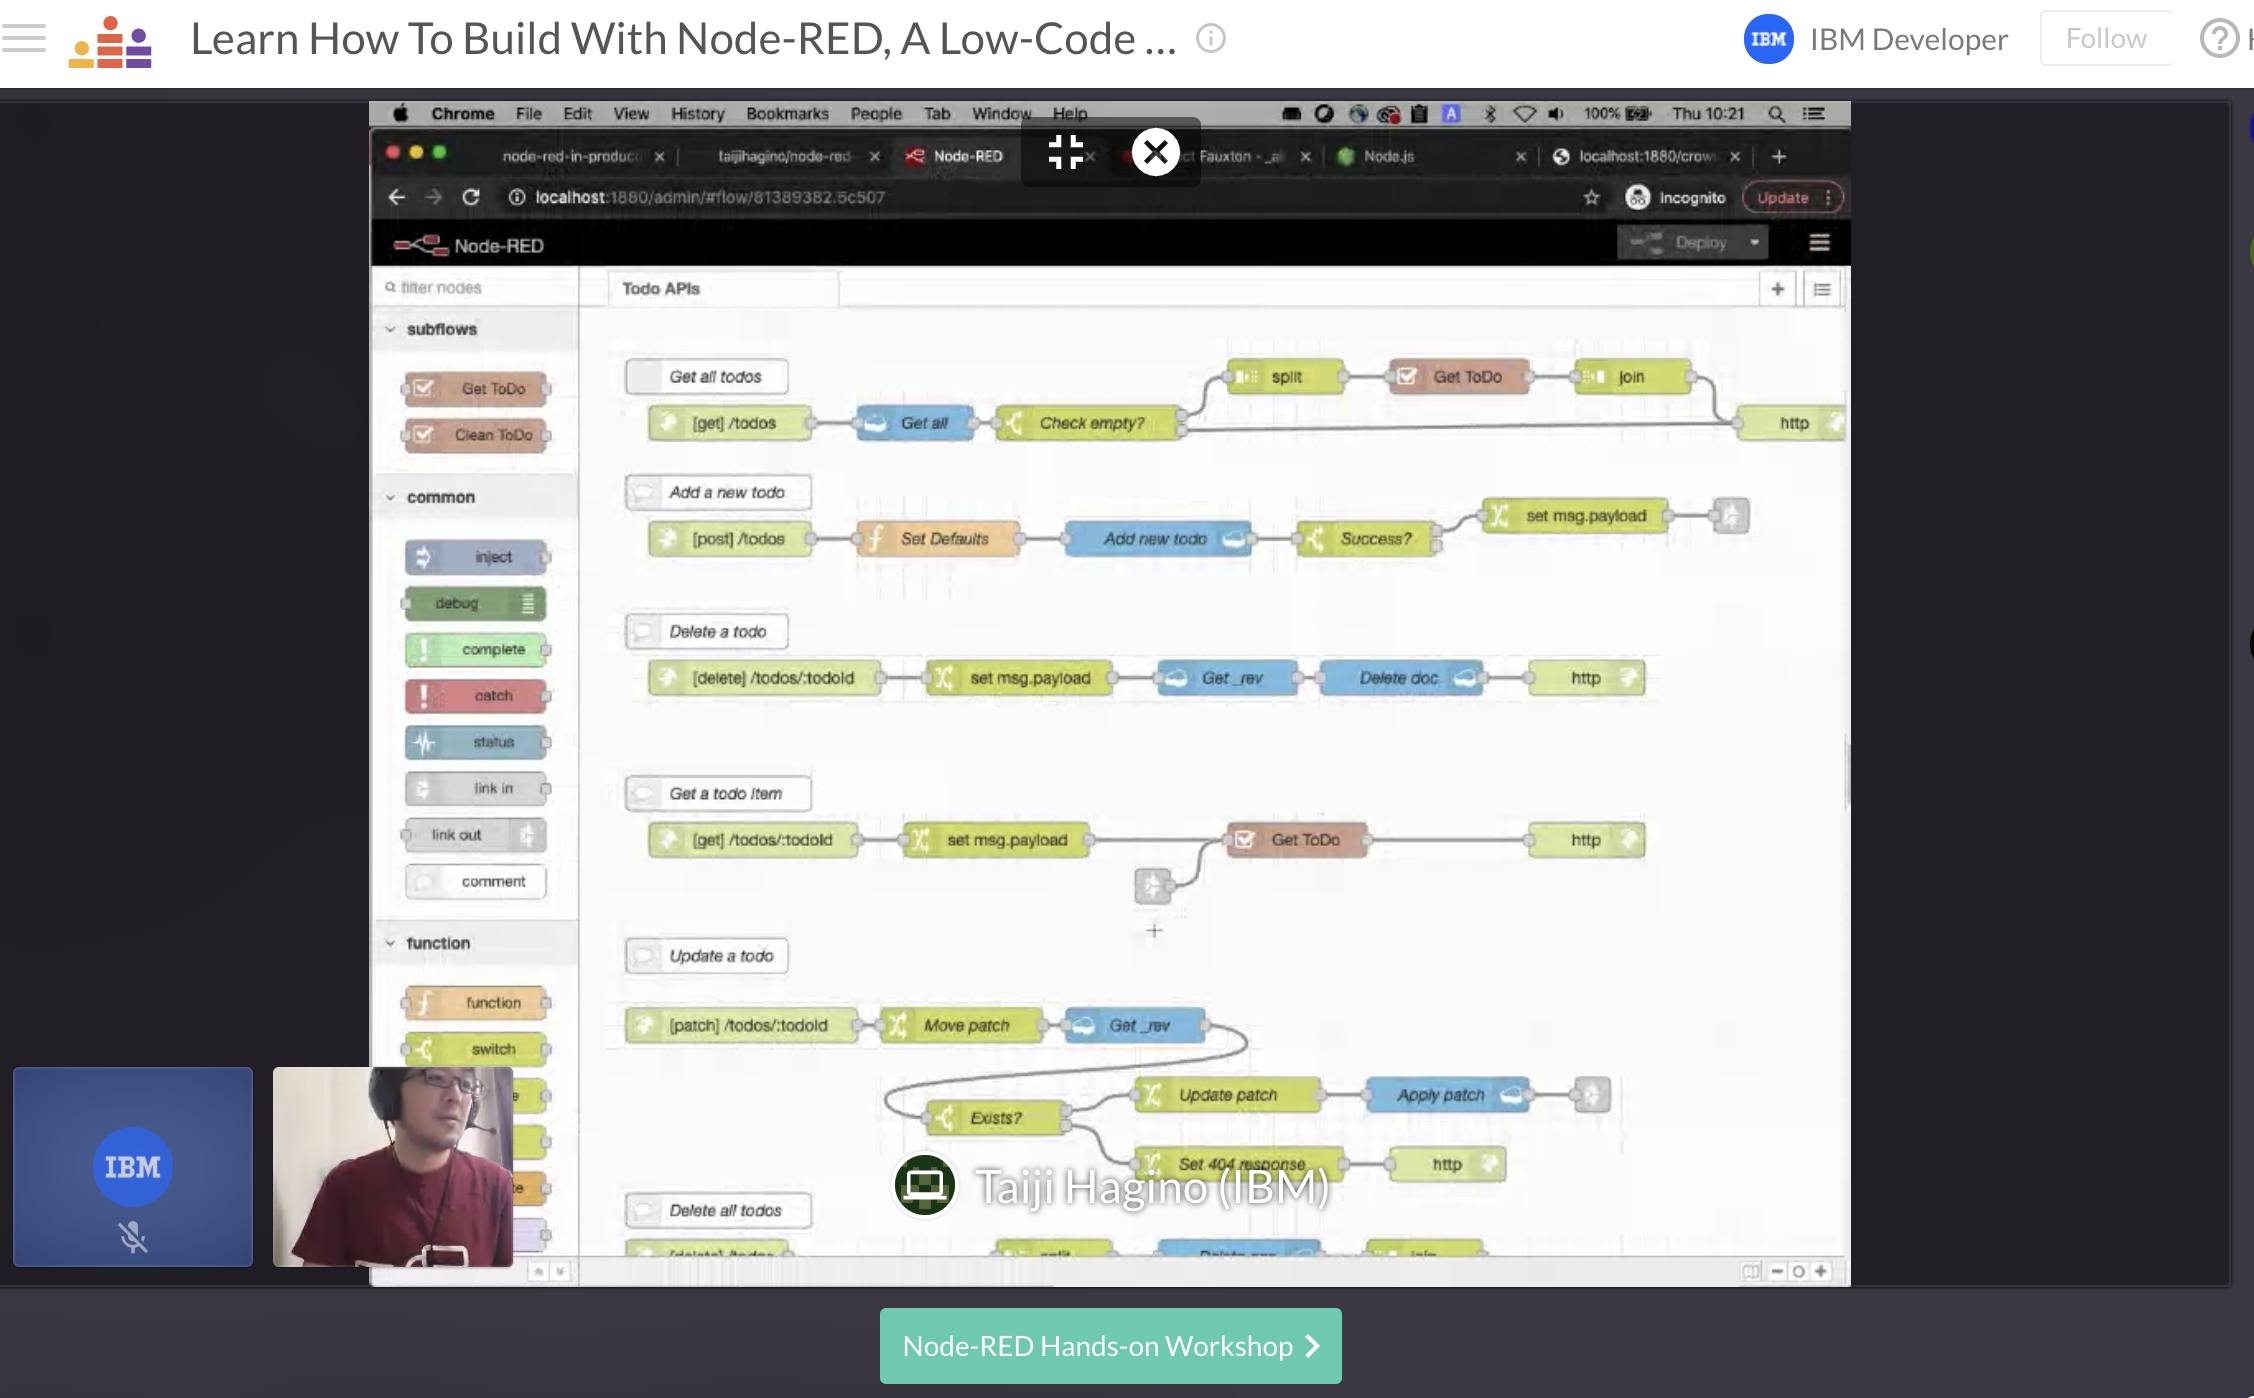Viewport: 2254px width, 1398px height.
Task: Click the exit fullscreen shrink icon
Action: [x=1066, y=152]
